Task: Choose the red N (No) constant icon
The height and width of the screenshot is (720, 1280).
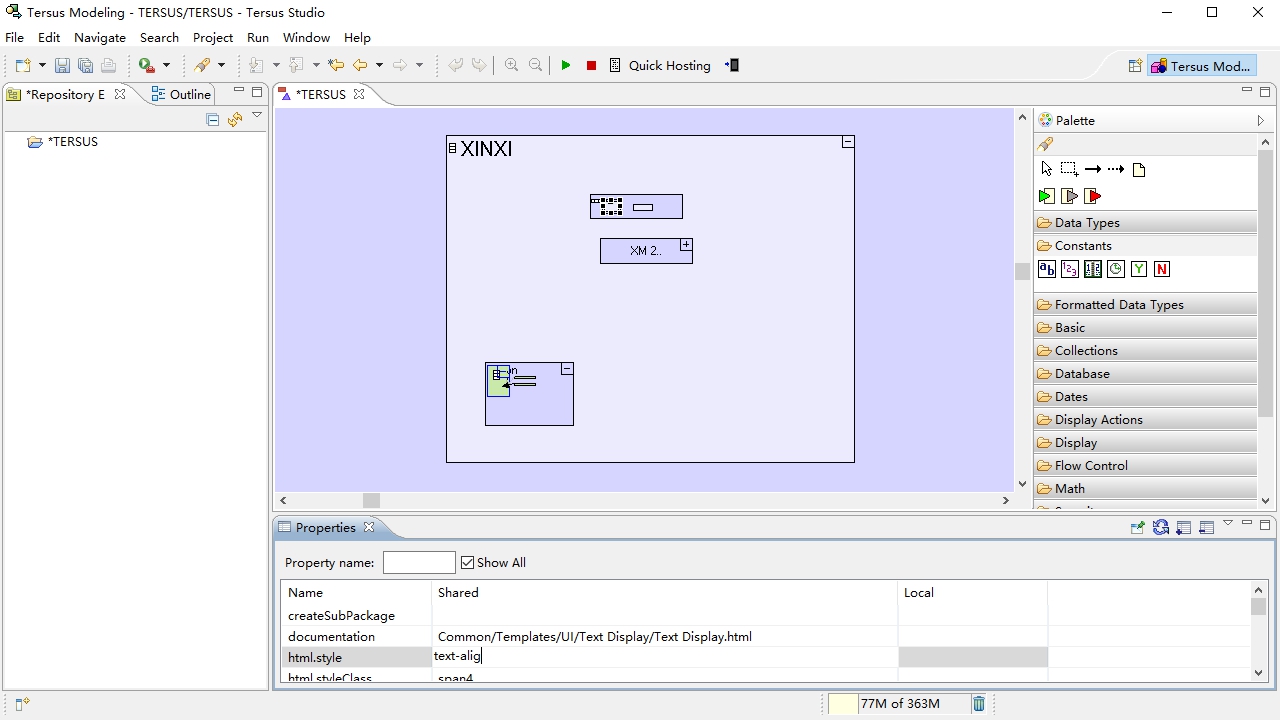Action: [x=1162, y=269]
